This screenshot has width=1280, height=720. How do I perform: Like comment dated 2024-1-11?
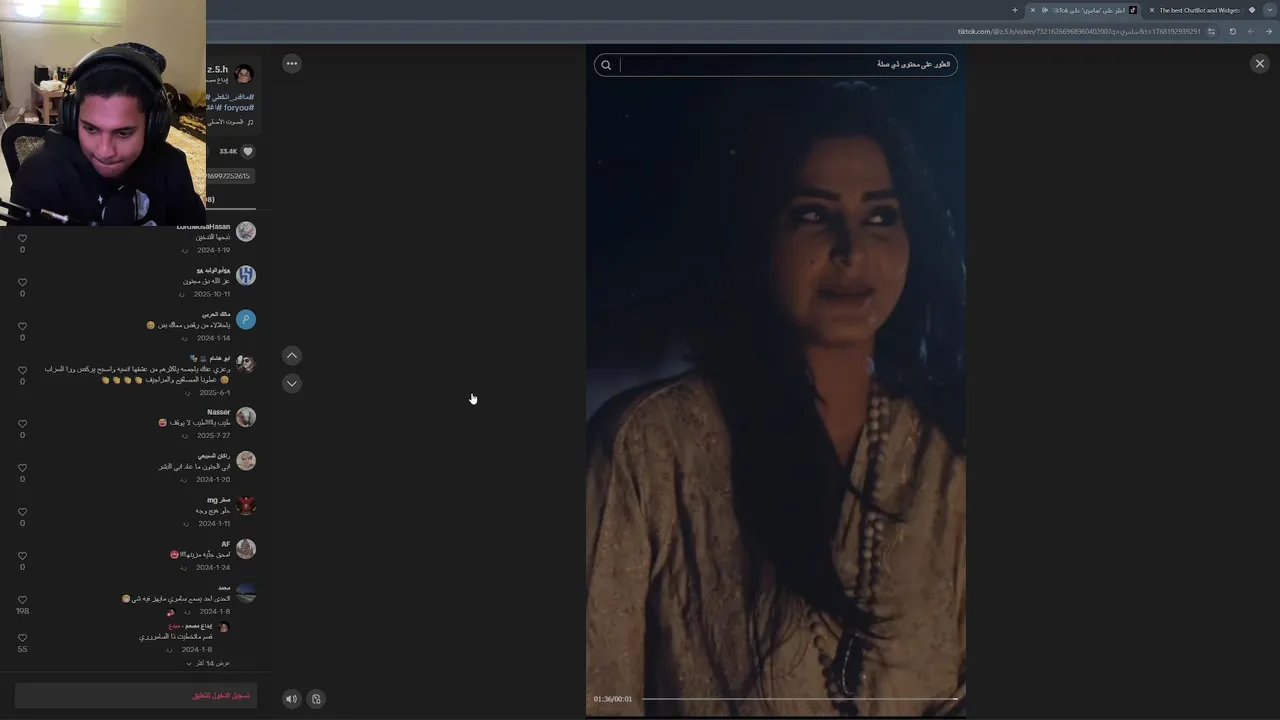(22, 511)
